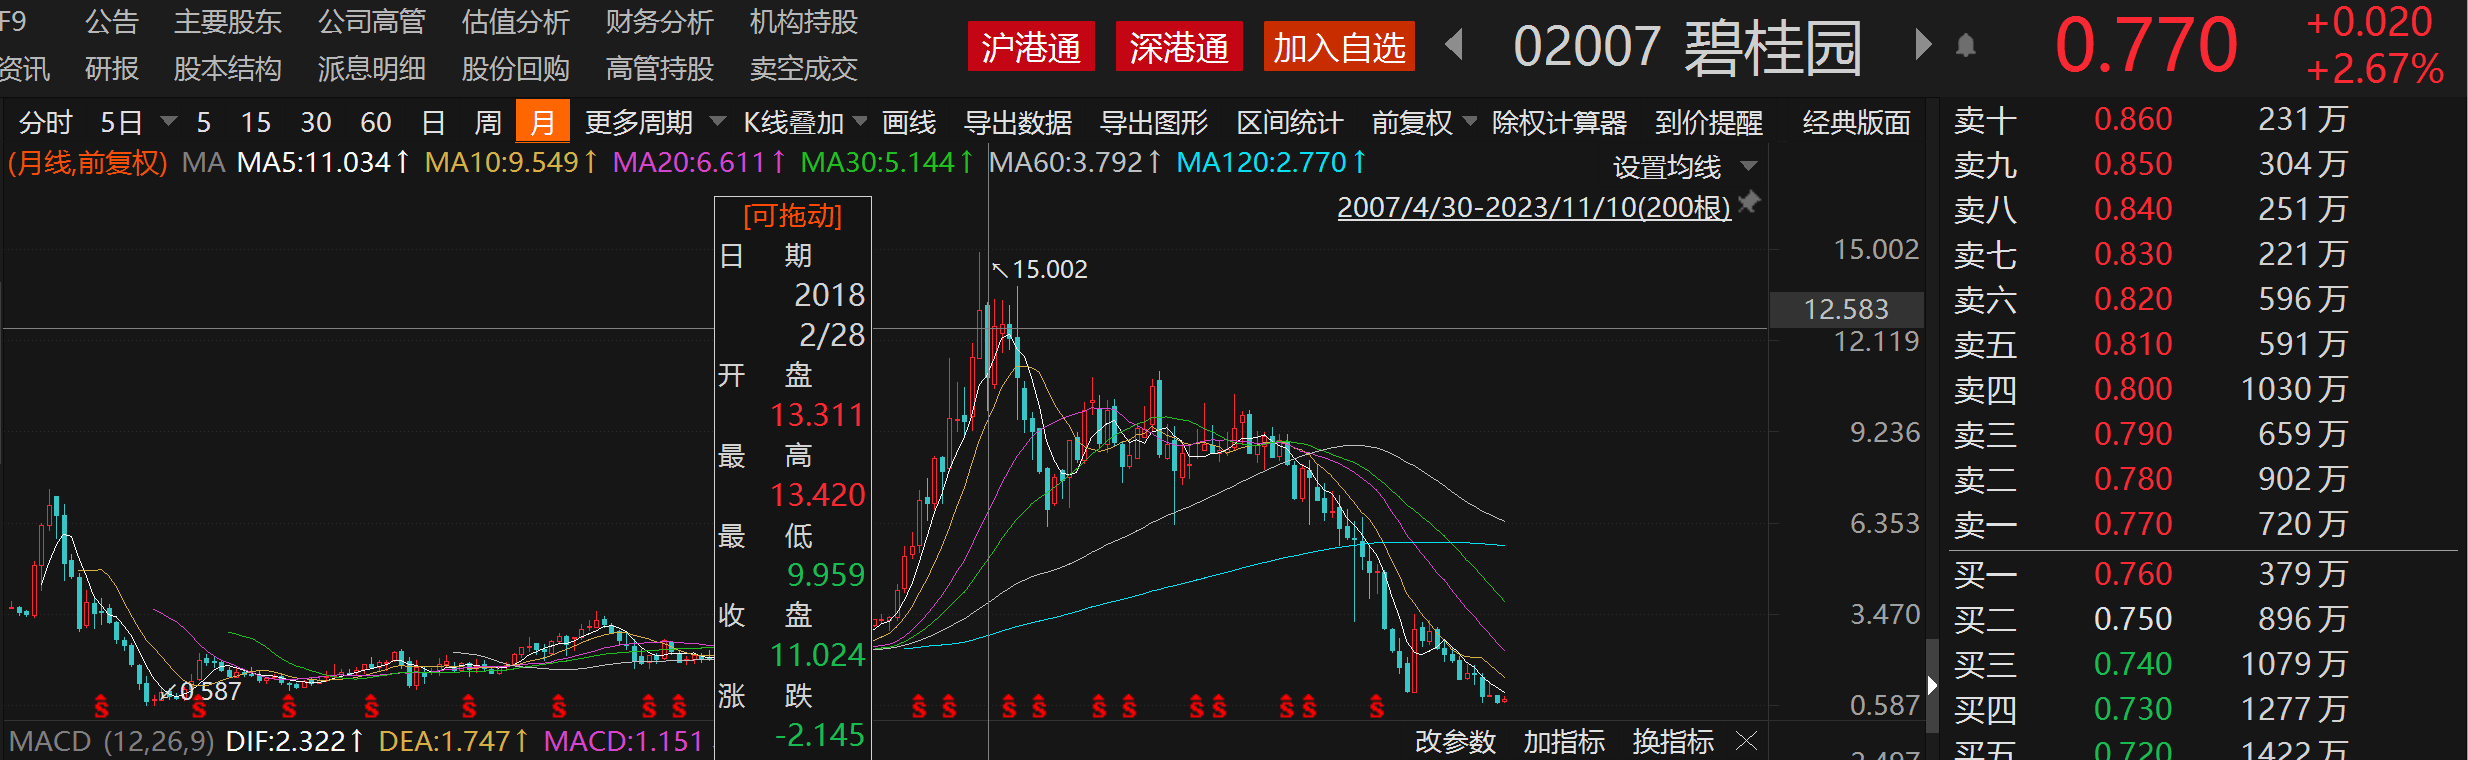
Task: Click MA5:11.034 indicator label
Action: coord(324,162)
